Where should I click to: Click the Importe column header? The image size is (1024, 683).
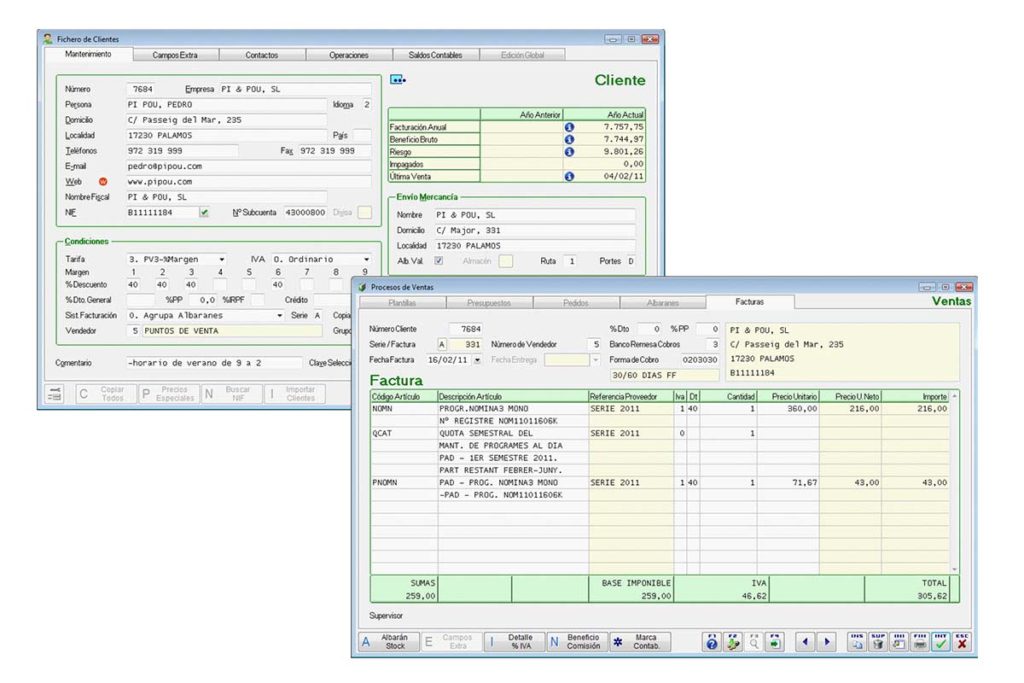[916, 396]
